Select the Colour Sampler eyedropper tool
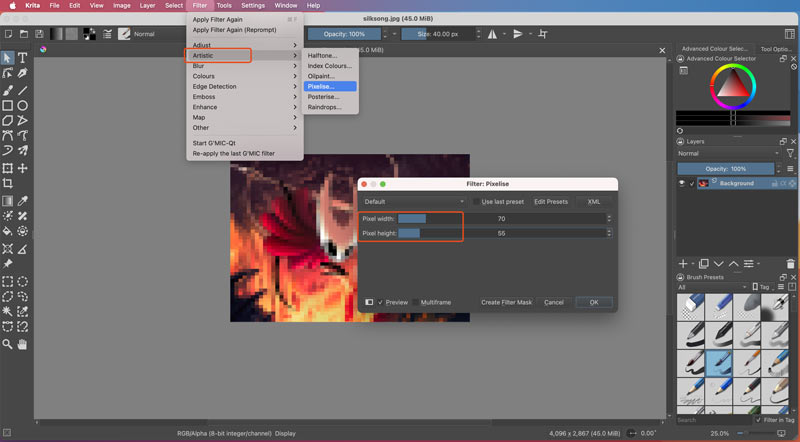The height and width of the screenshot is (442, 800). (x=22, y=201)
